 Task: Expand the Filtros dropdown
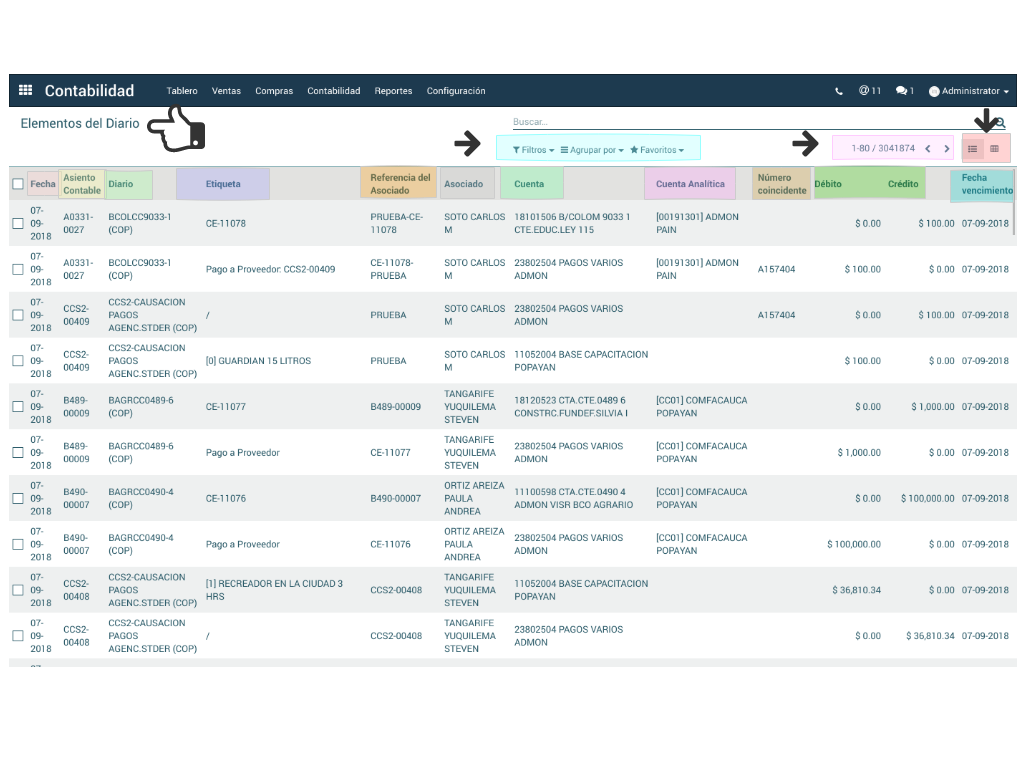[x=533, y=150]
